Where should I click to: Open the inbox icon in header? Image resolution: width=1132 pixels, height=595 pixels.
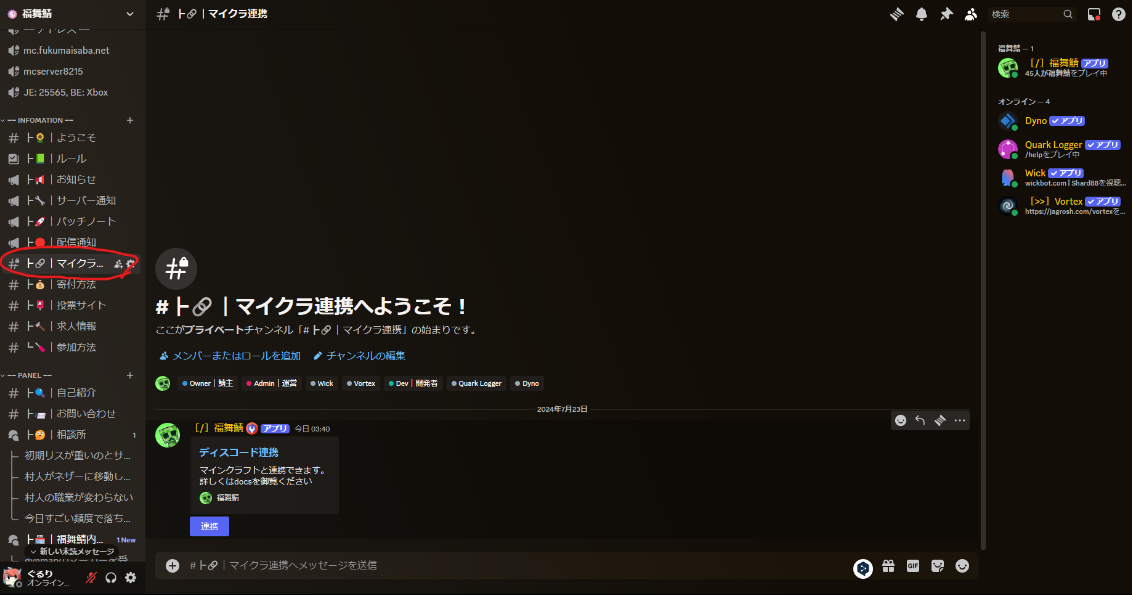point(1094,14)
